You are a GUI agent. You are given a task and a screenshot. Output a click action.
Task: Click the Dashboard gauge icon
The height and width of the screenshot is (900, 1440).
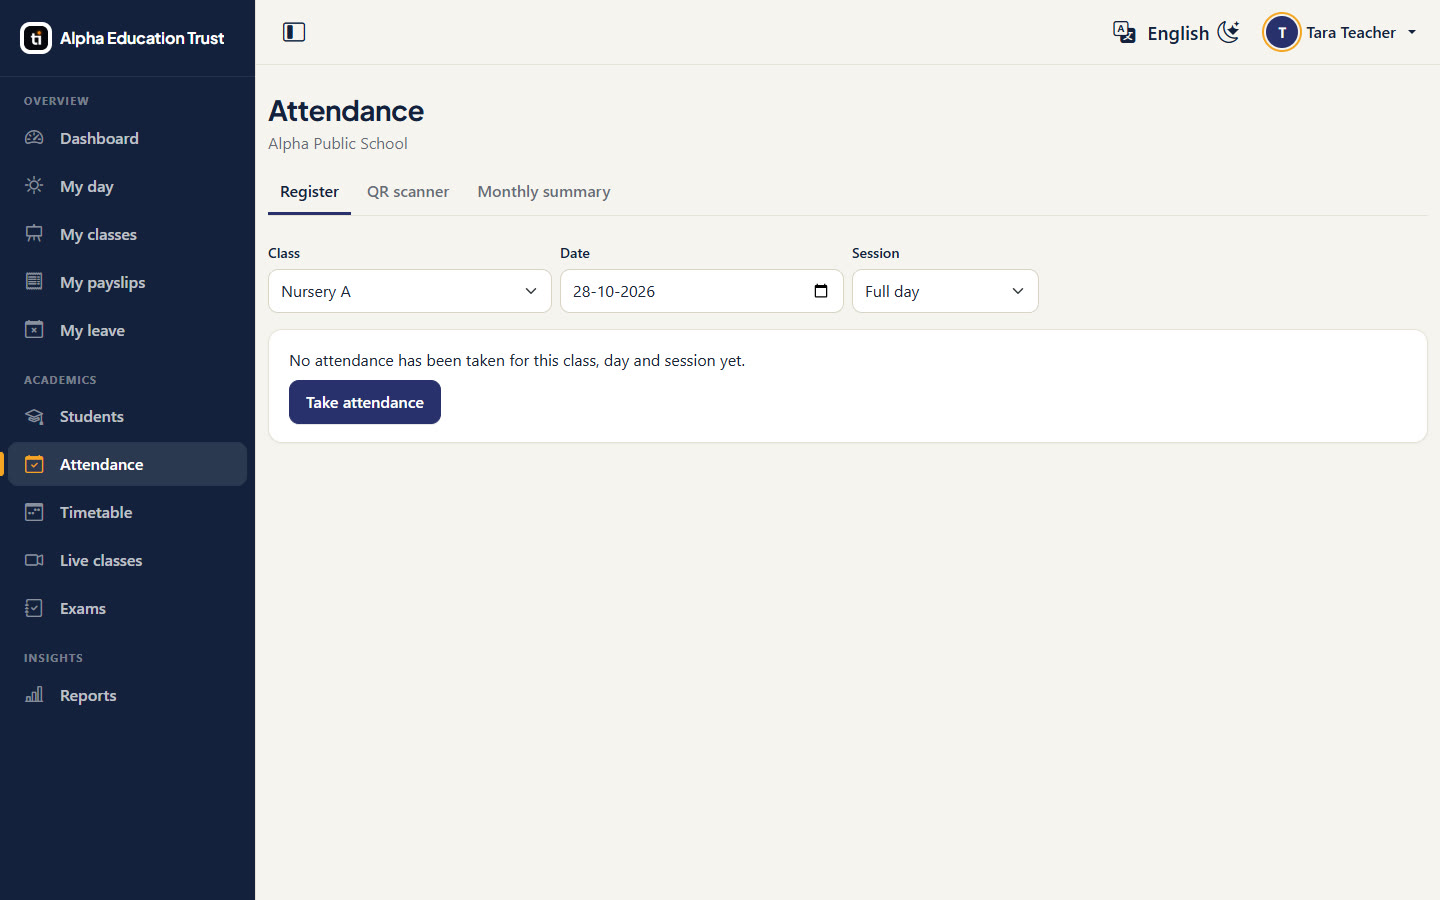coord(34,138)
